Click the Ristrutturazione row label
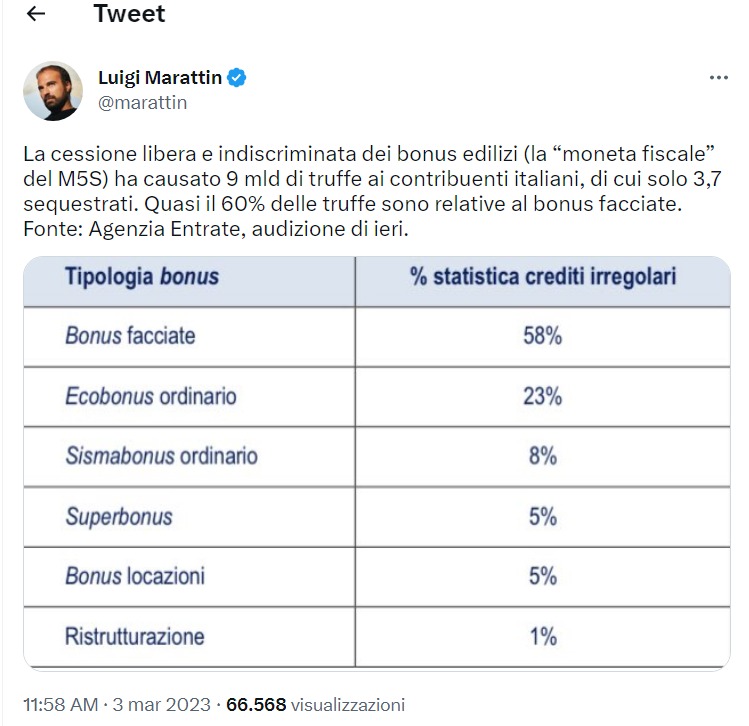 135,637
